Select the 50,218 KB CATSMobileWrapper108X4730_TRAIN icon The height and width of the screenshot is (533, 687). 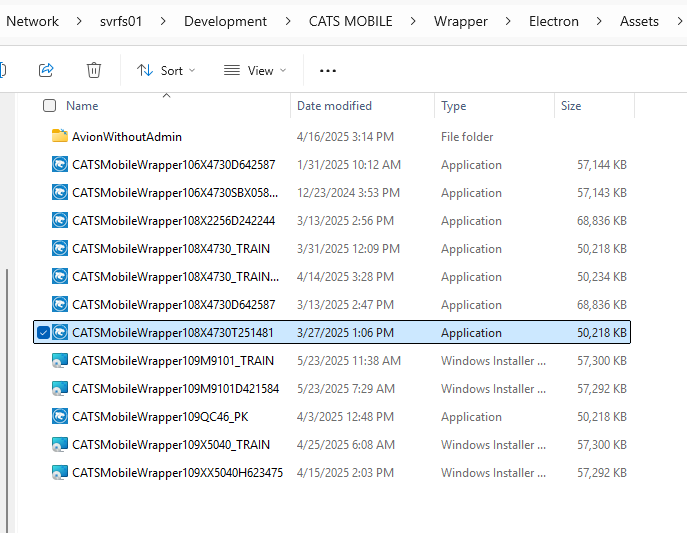[60, 249]
